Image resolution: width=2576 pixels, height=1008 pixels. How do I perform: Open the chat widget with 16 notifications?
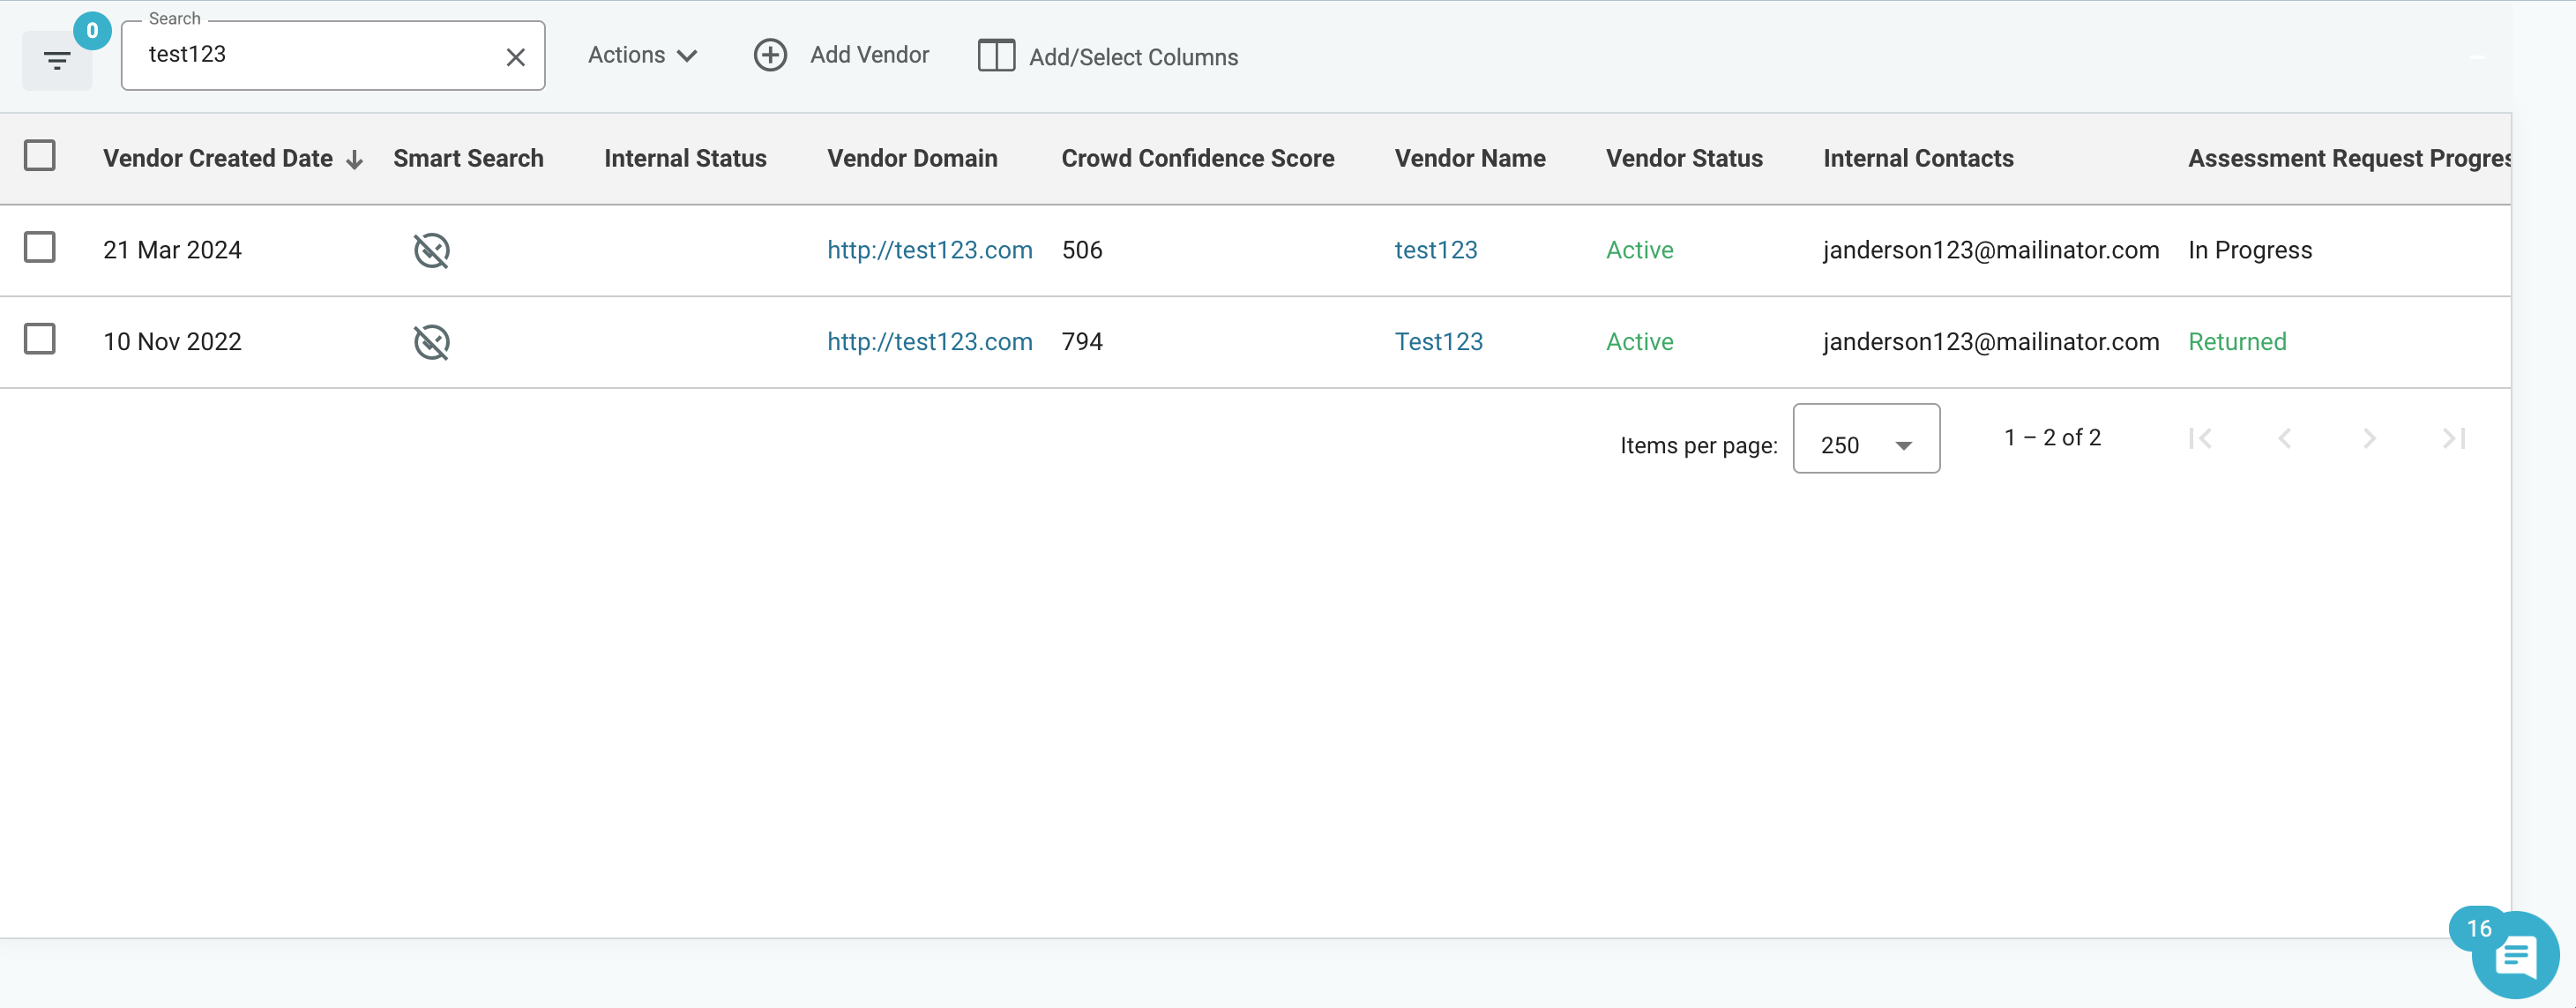tap(2514, 955)
